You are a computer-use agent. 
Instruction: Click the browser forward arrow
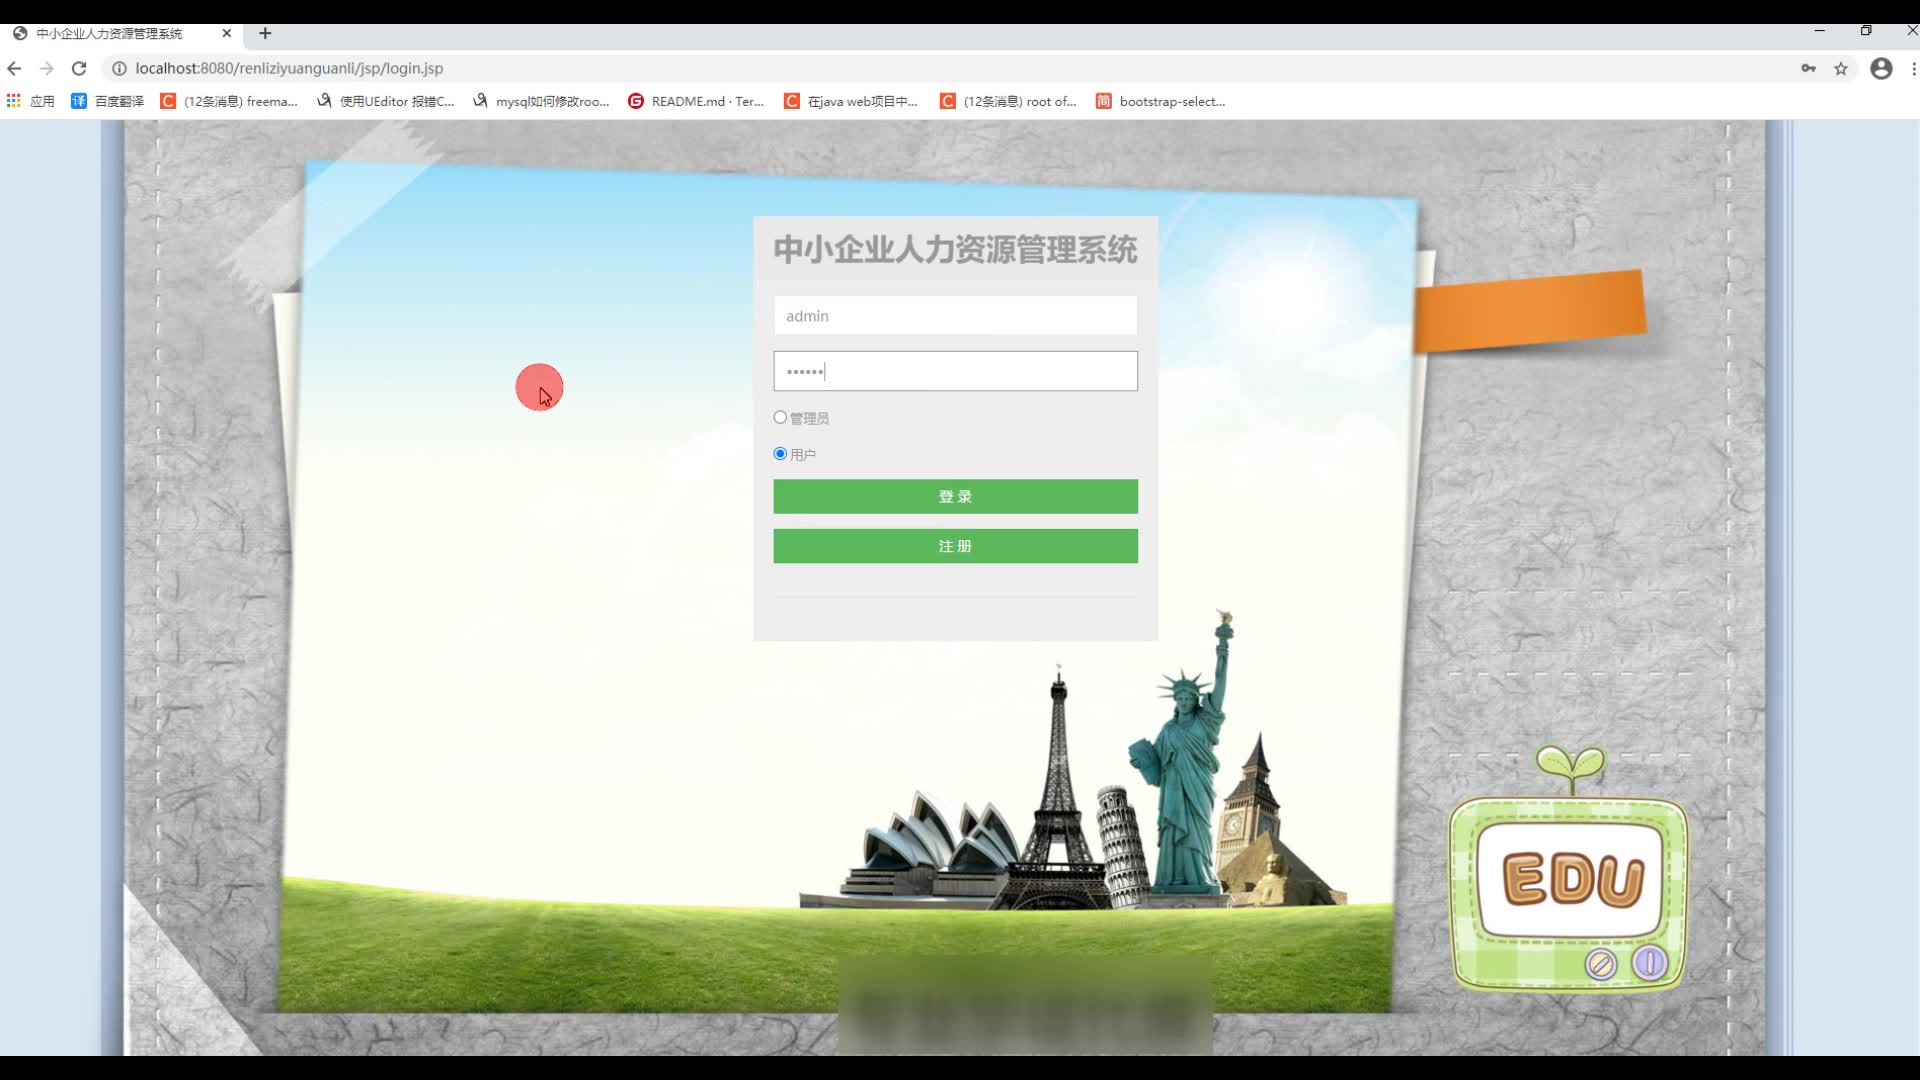46,68
